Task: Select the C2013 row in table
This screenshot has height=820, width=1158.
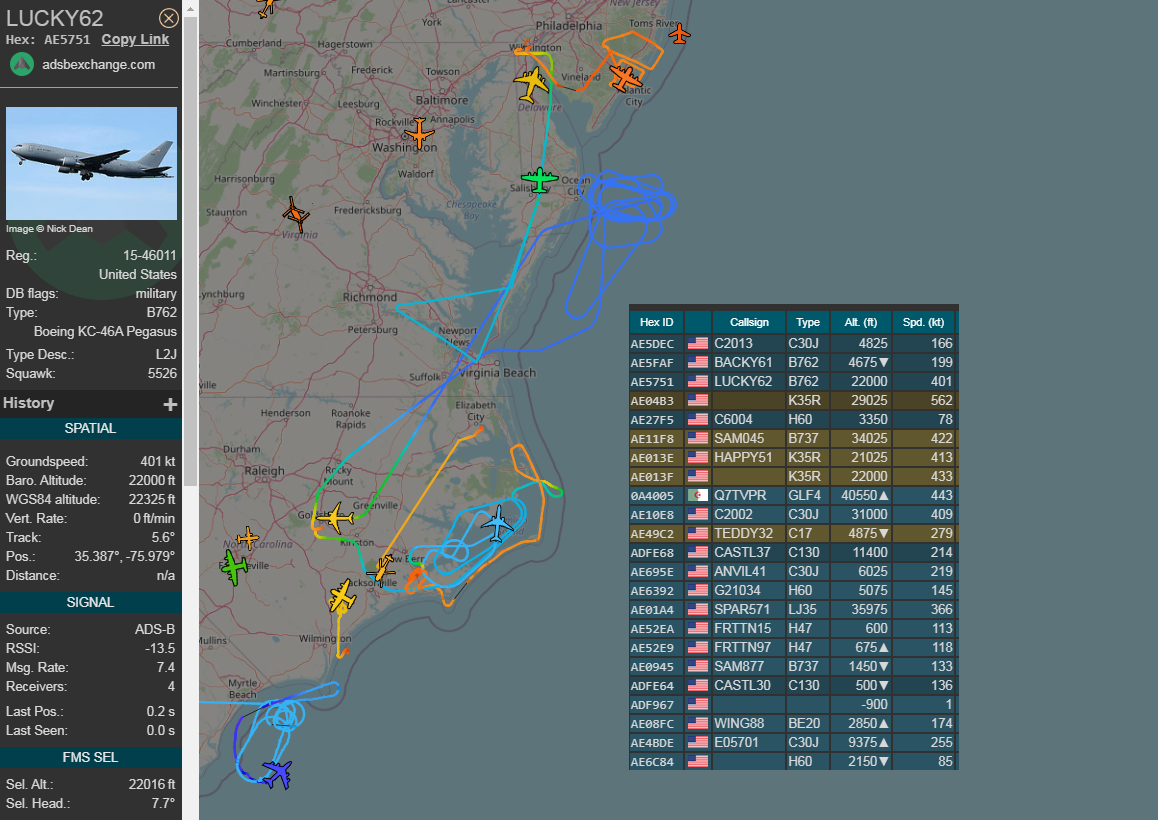Action: (x=793, y=344)
